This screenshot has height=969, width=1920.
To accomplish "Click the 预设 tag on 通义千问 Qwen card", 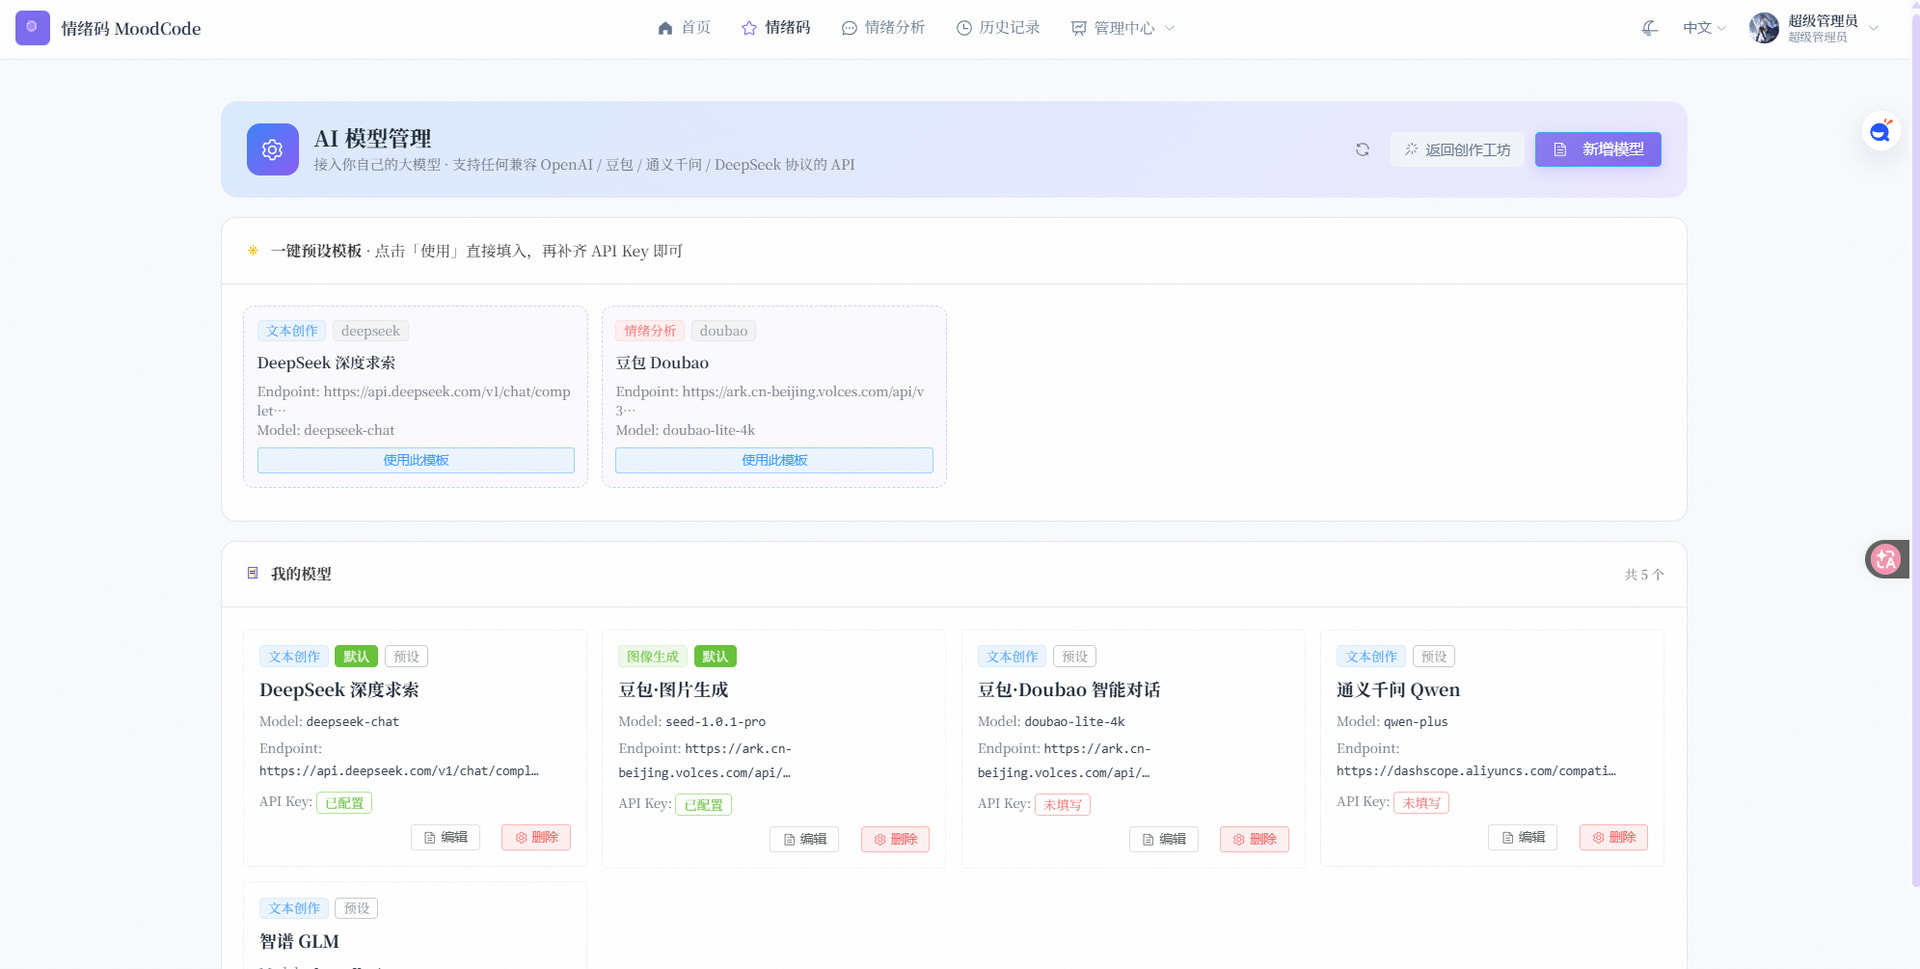I will pyautogui.click(x=1434, y=656).
